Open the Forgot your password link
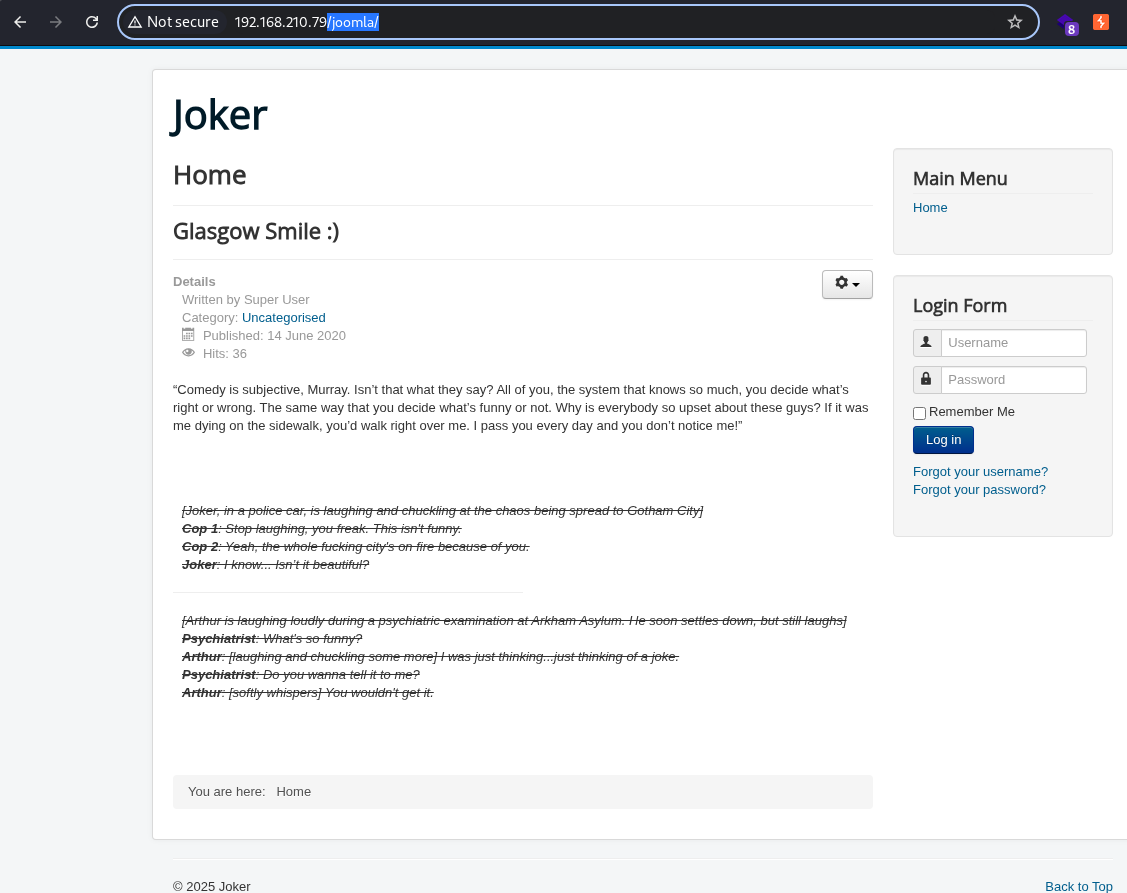 979,490
